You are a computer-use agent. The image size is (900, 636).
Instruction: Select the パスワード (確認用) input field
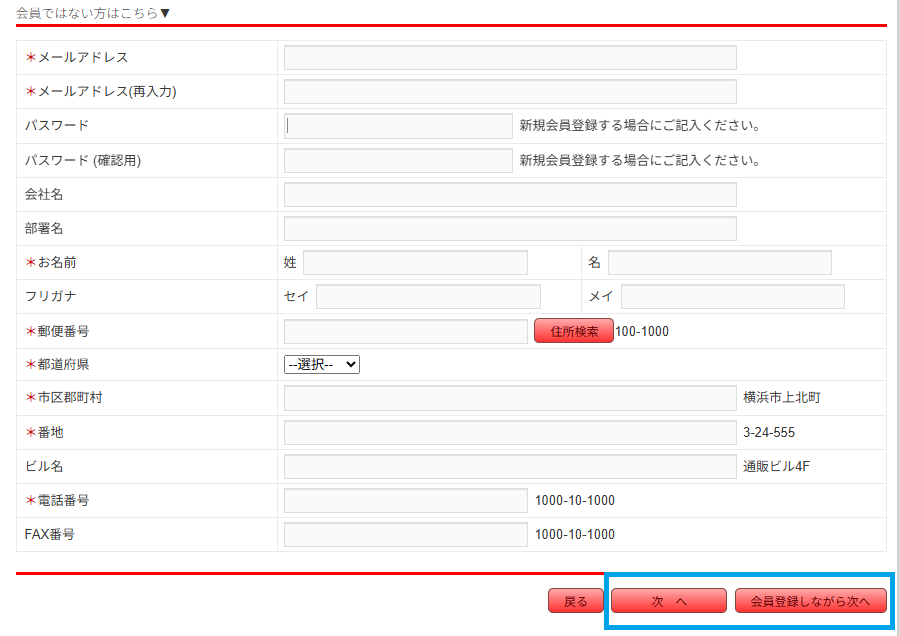(x=398, y=160)
